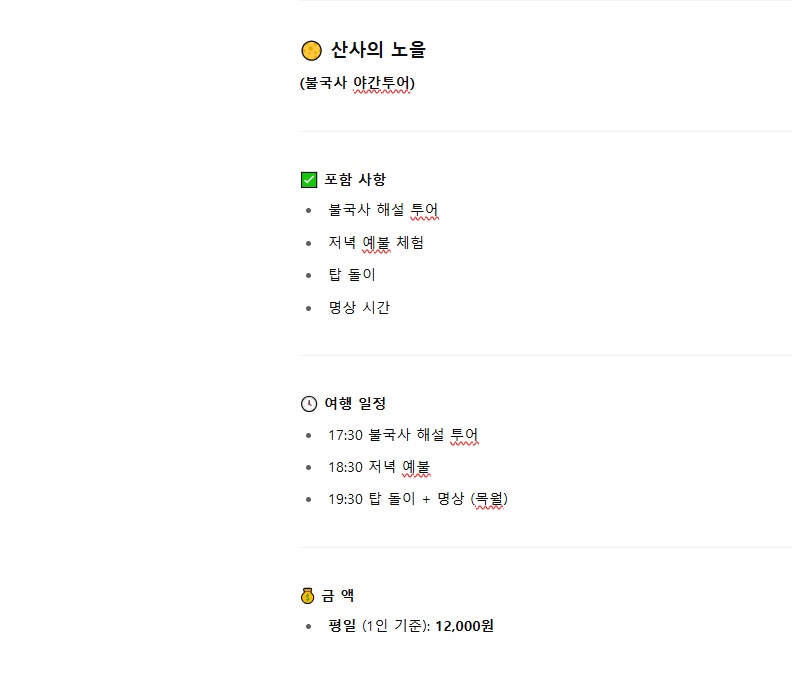Click the bold word 평일 in price line
The height and width of the screenshot is (674, 792).
coord(342,626)
